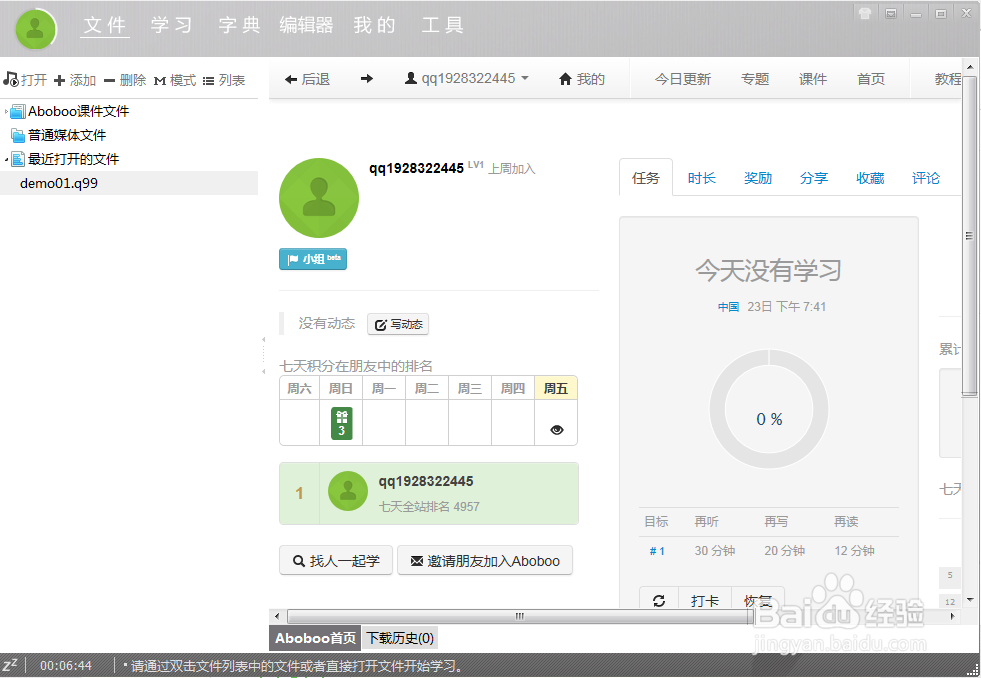Click the scrollbar left arrow
The image size is (981, 678).
point(277,617)
